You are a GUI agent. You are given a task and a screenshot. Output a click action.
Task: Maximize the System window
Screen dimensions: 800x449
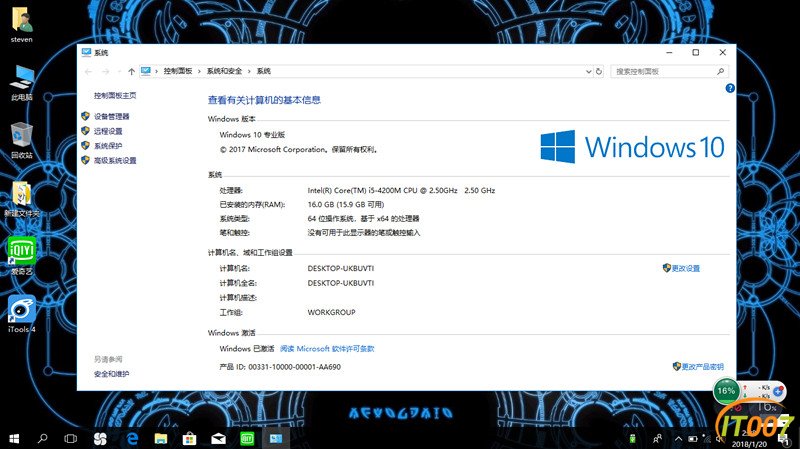[695, 53]
